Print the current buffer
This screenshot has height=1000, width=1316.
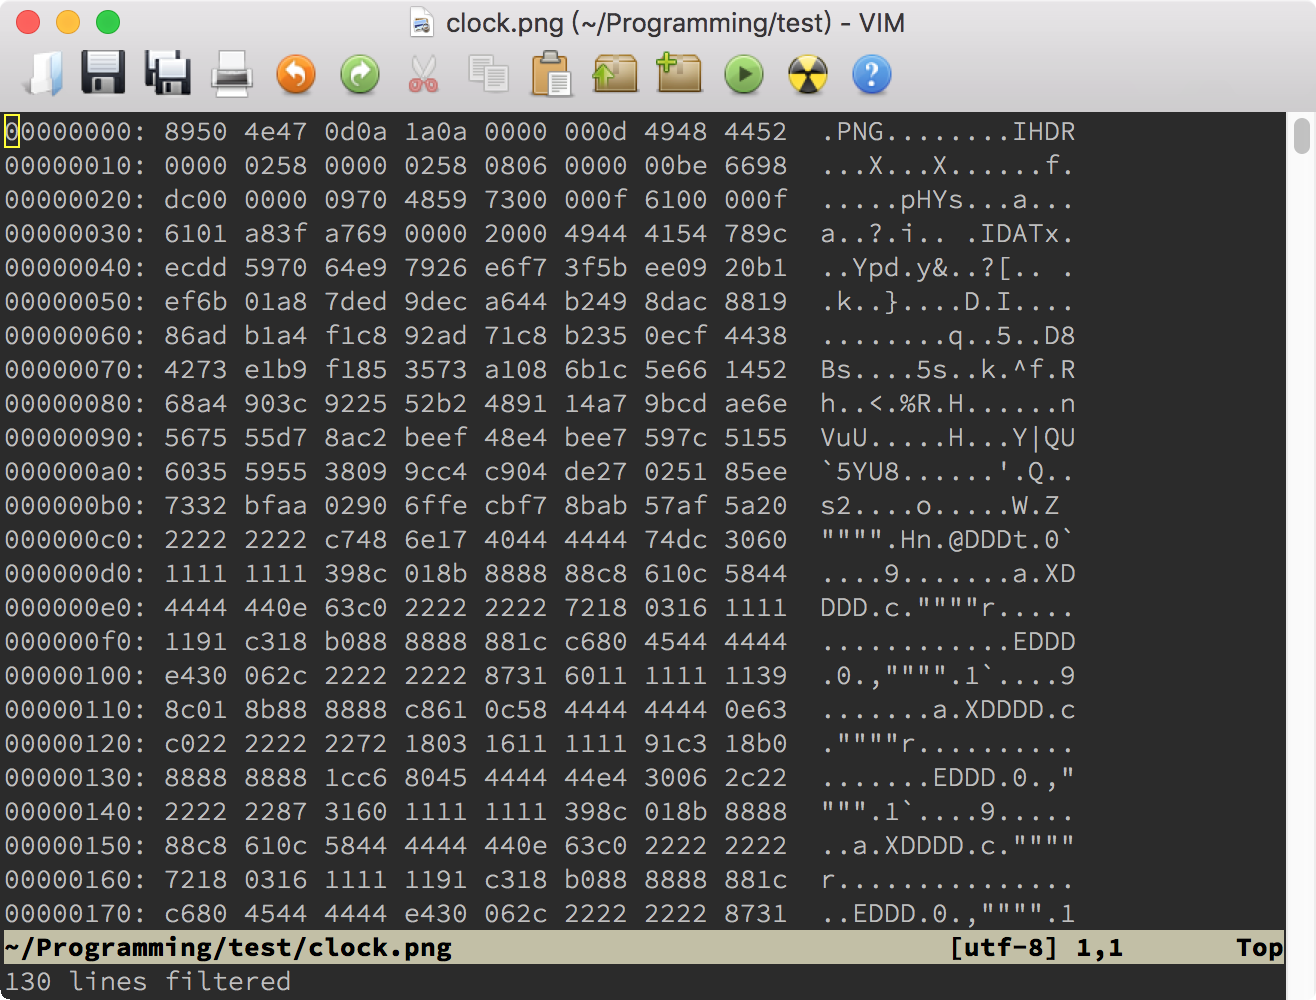click(x=232, y=73)
